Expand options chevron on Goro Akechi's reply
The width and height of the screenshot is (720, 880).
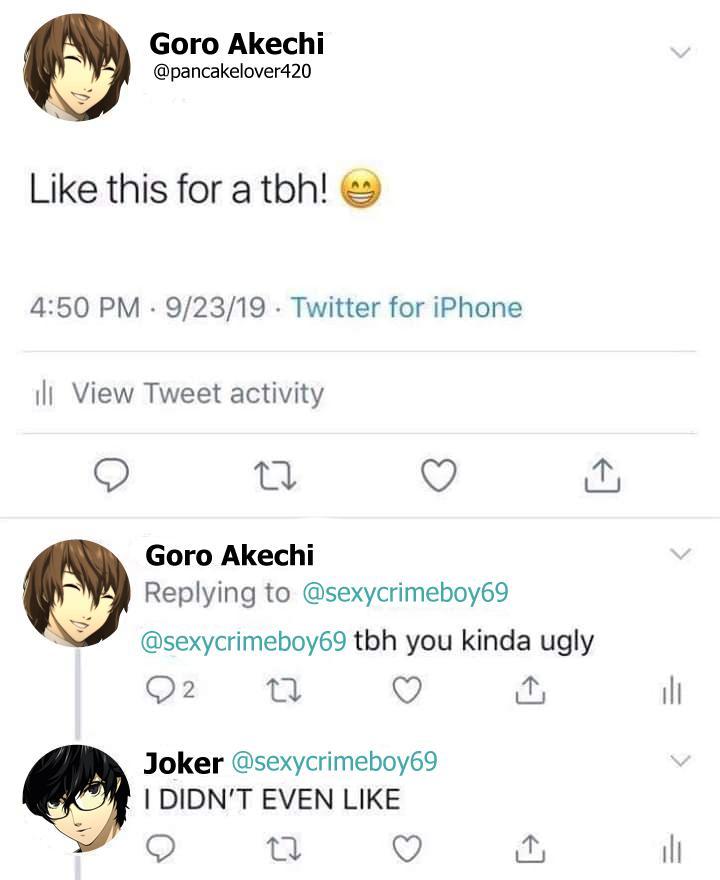(679, 553)
